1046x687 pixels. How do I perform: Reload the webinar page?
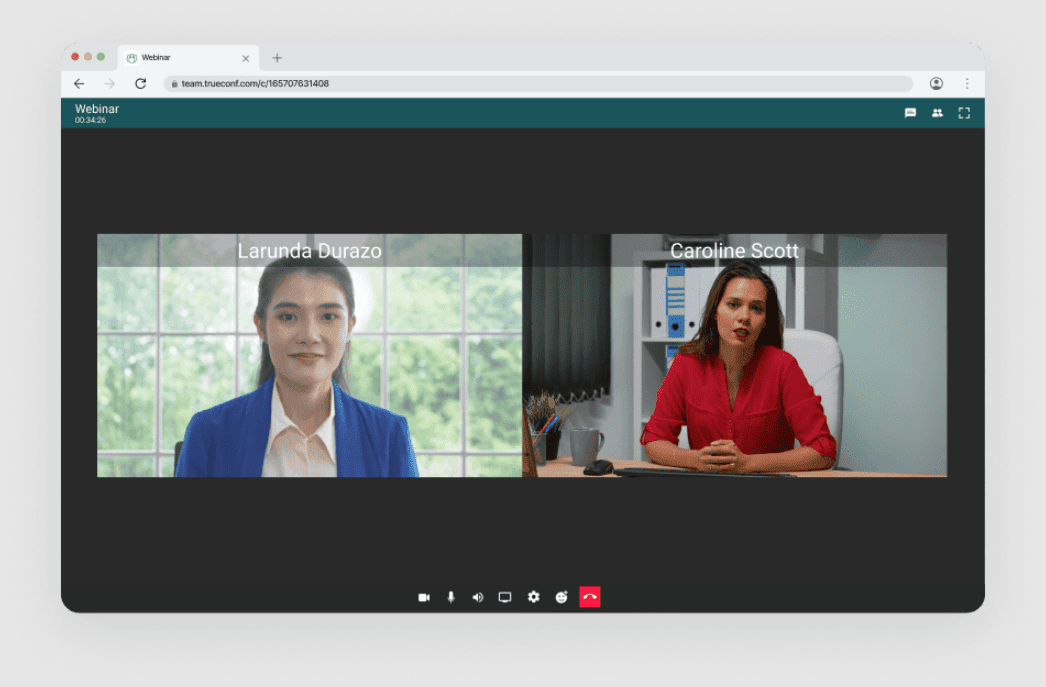[140, 83]
